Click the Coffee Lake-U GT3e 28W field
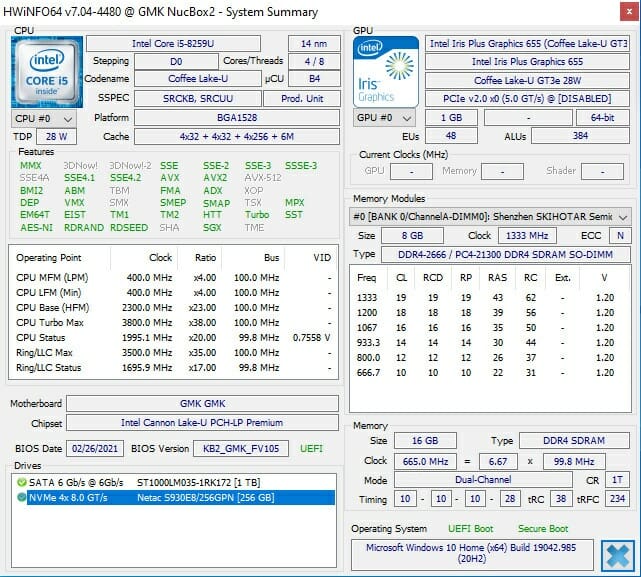Screen dimensions: 641x577 (x=527, y=81)
